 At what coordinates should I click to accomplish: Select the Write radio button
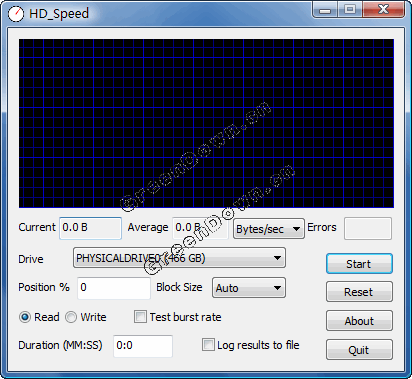tap(71, 317)
